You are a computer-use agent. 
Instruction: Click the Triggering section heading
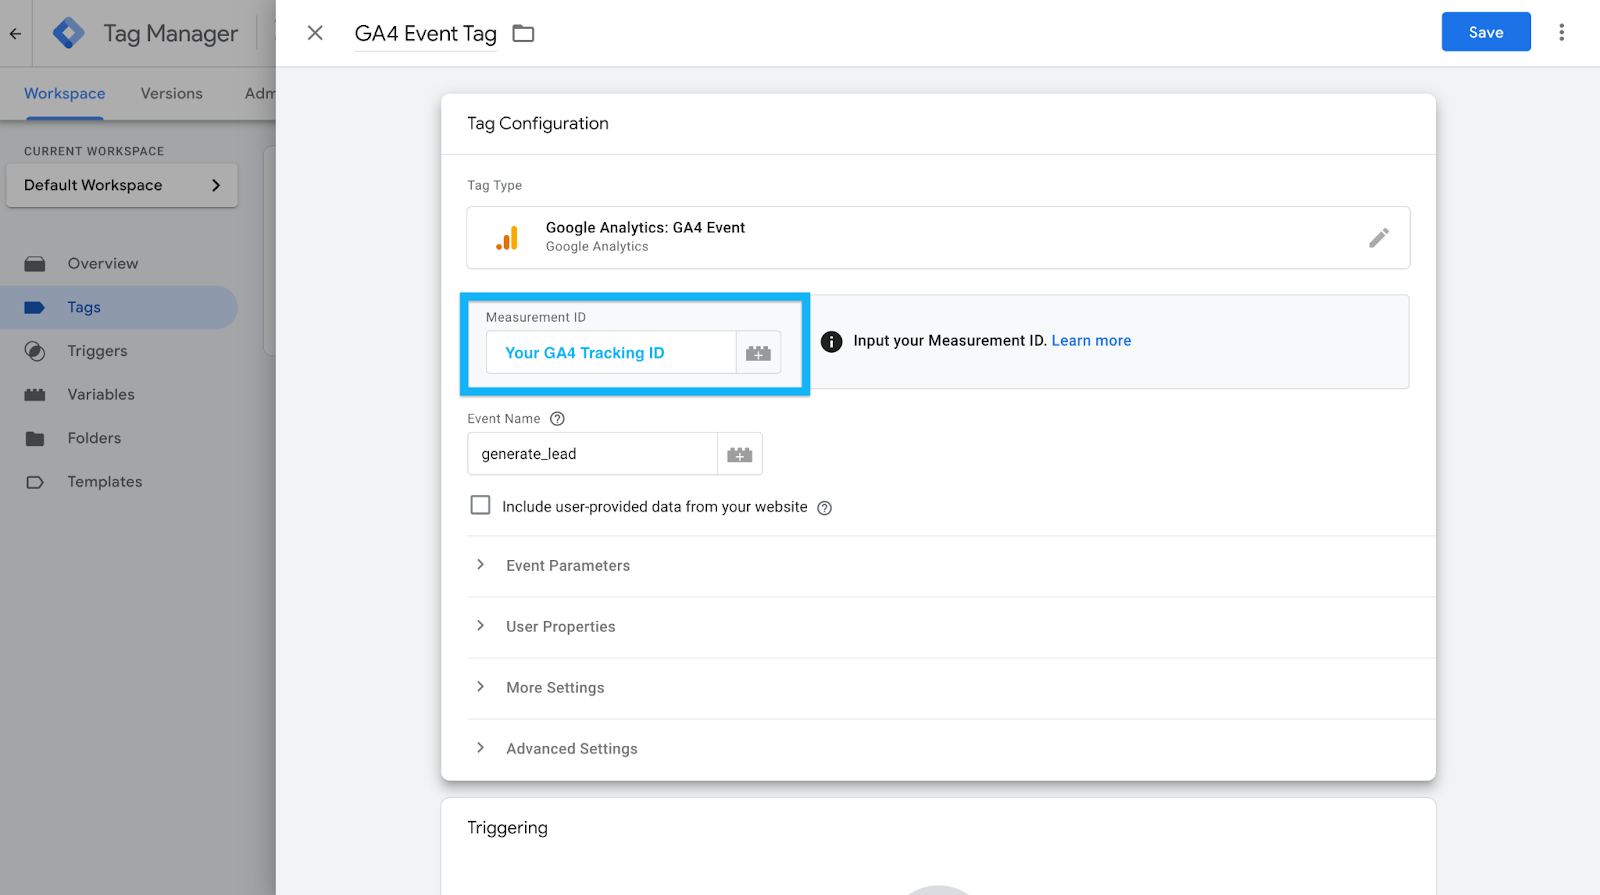(508, 828)
